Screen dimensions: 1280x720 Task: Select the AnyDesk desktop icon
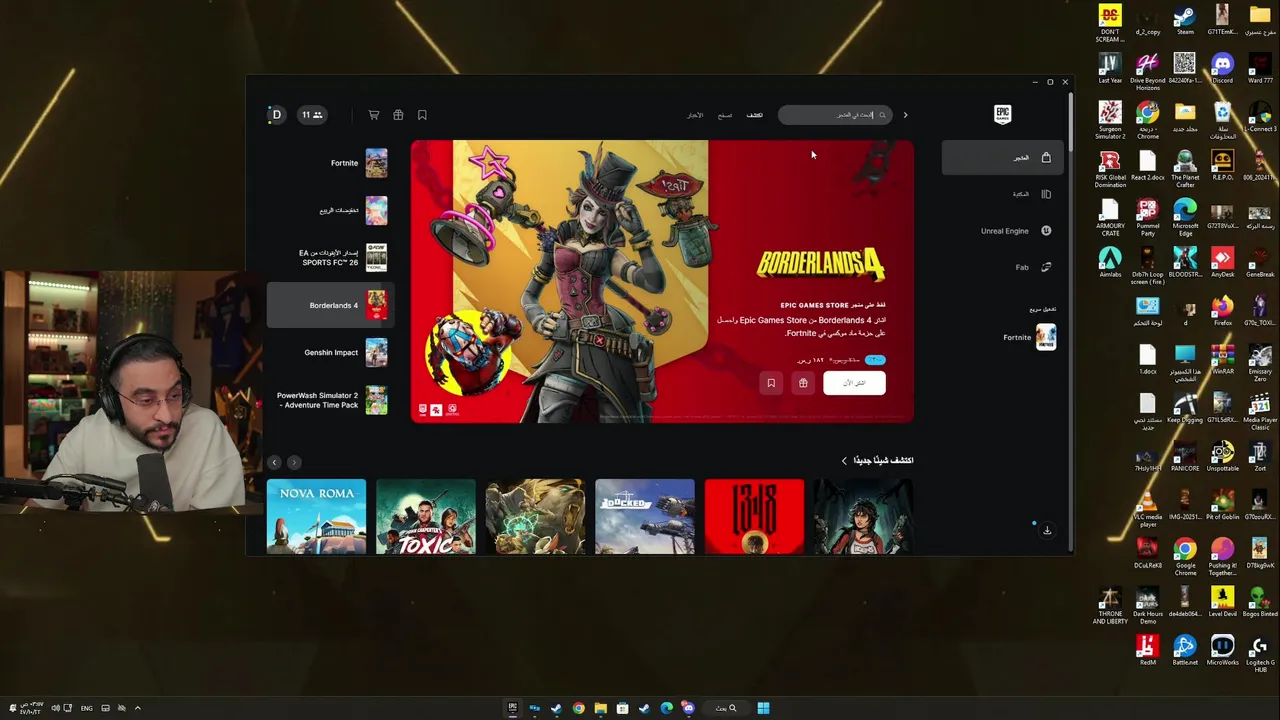1222,262
